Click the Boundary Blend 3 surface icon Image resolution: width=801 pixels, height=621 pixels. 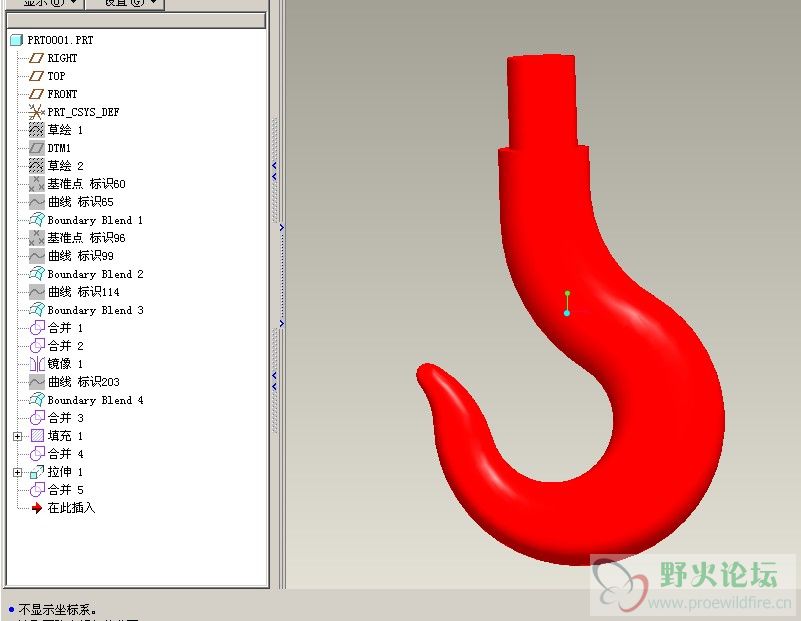click(x=36, y=309)
